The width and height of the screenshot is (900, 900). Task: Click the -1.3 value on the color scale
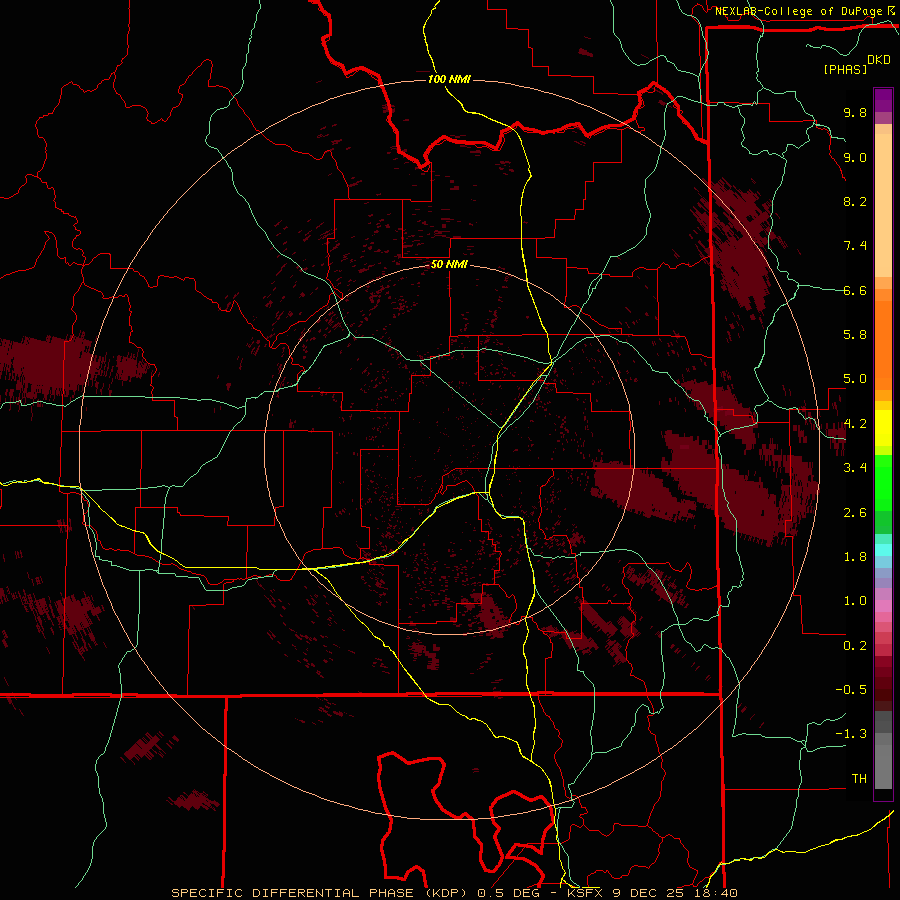click(x=851, y=734)
